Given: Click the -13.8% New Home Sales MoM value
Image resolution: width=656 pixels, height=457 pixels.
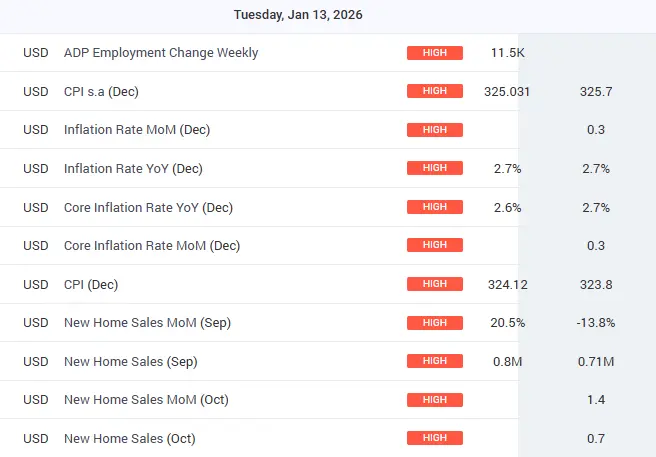Looking at the screenshot, I should 596,322.
